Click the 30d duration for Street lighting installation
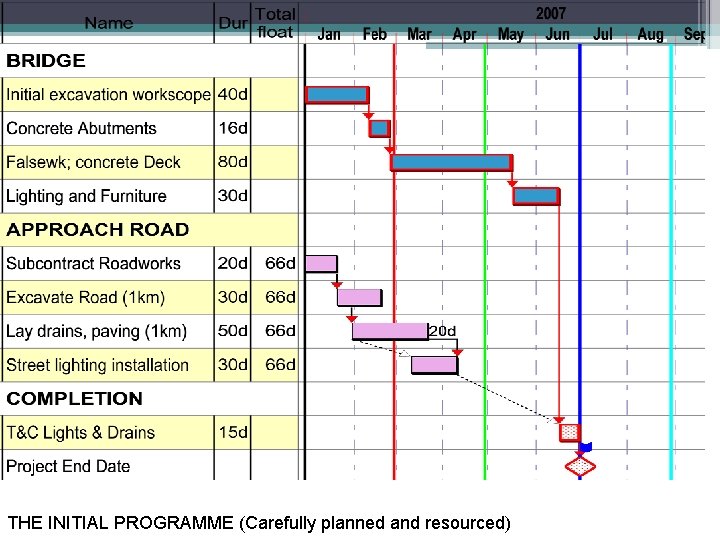720x540 pixels. coord(232,365)
